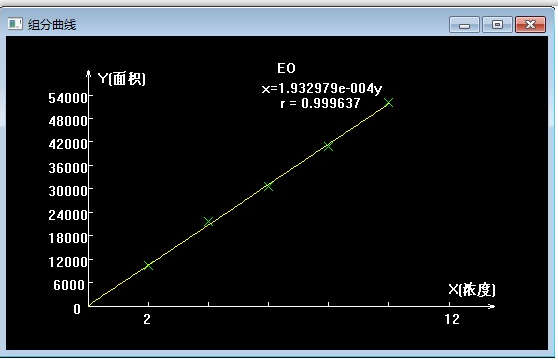Screen dimensions: 558x360
Task: Select the data marker near area 30000
Action: [x=268, y=186]
